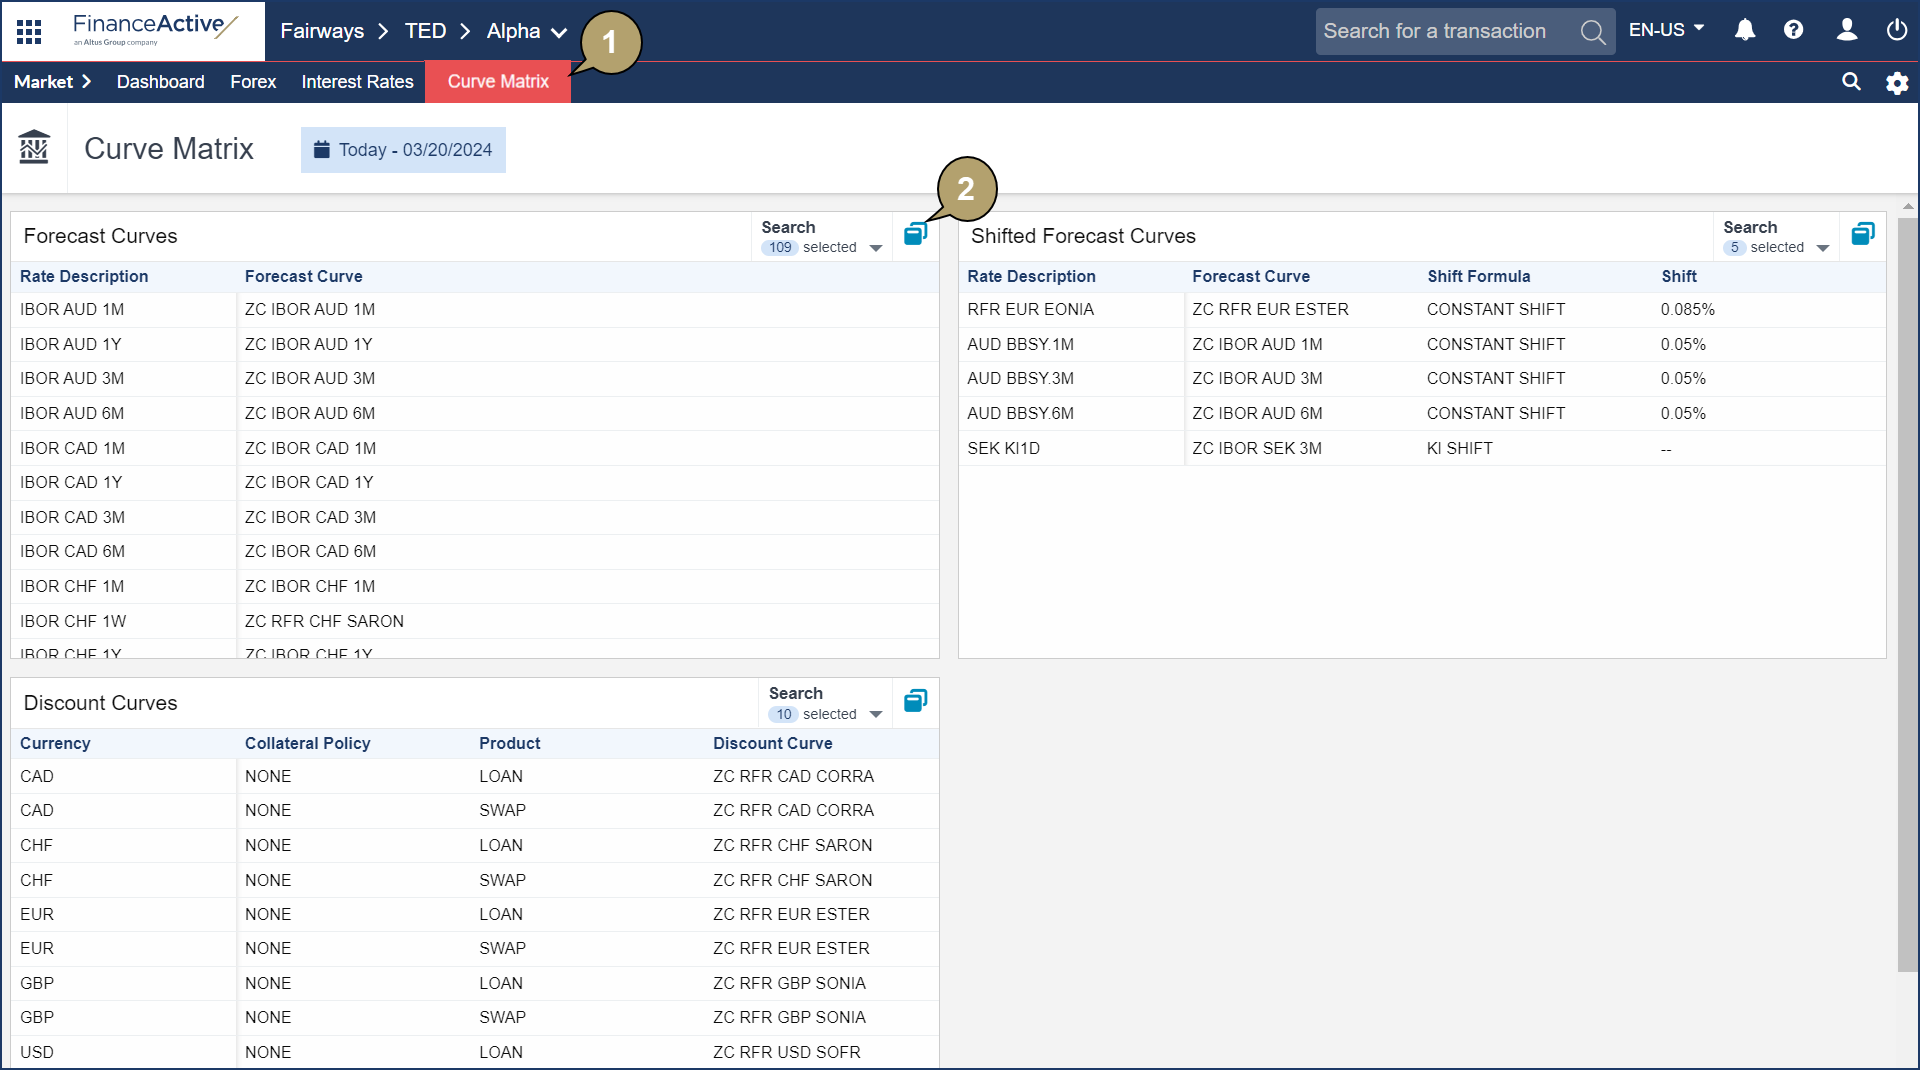1920x1070 pixels.
Task: Select ZC IBOR AUD 1Y forecast curve cell
Action: [308, 344]
